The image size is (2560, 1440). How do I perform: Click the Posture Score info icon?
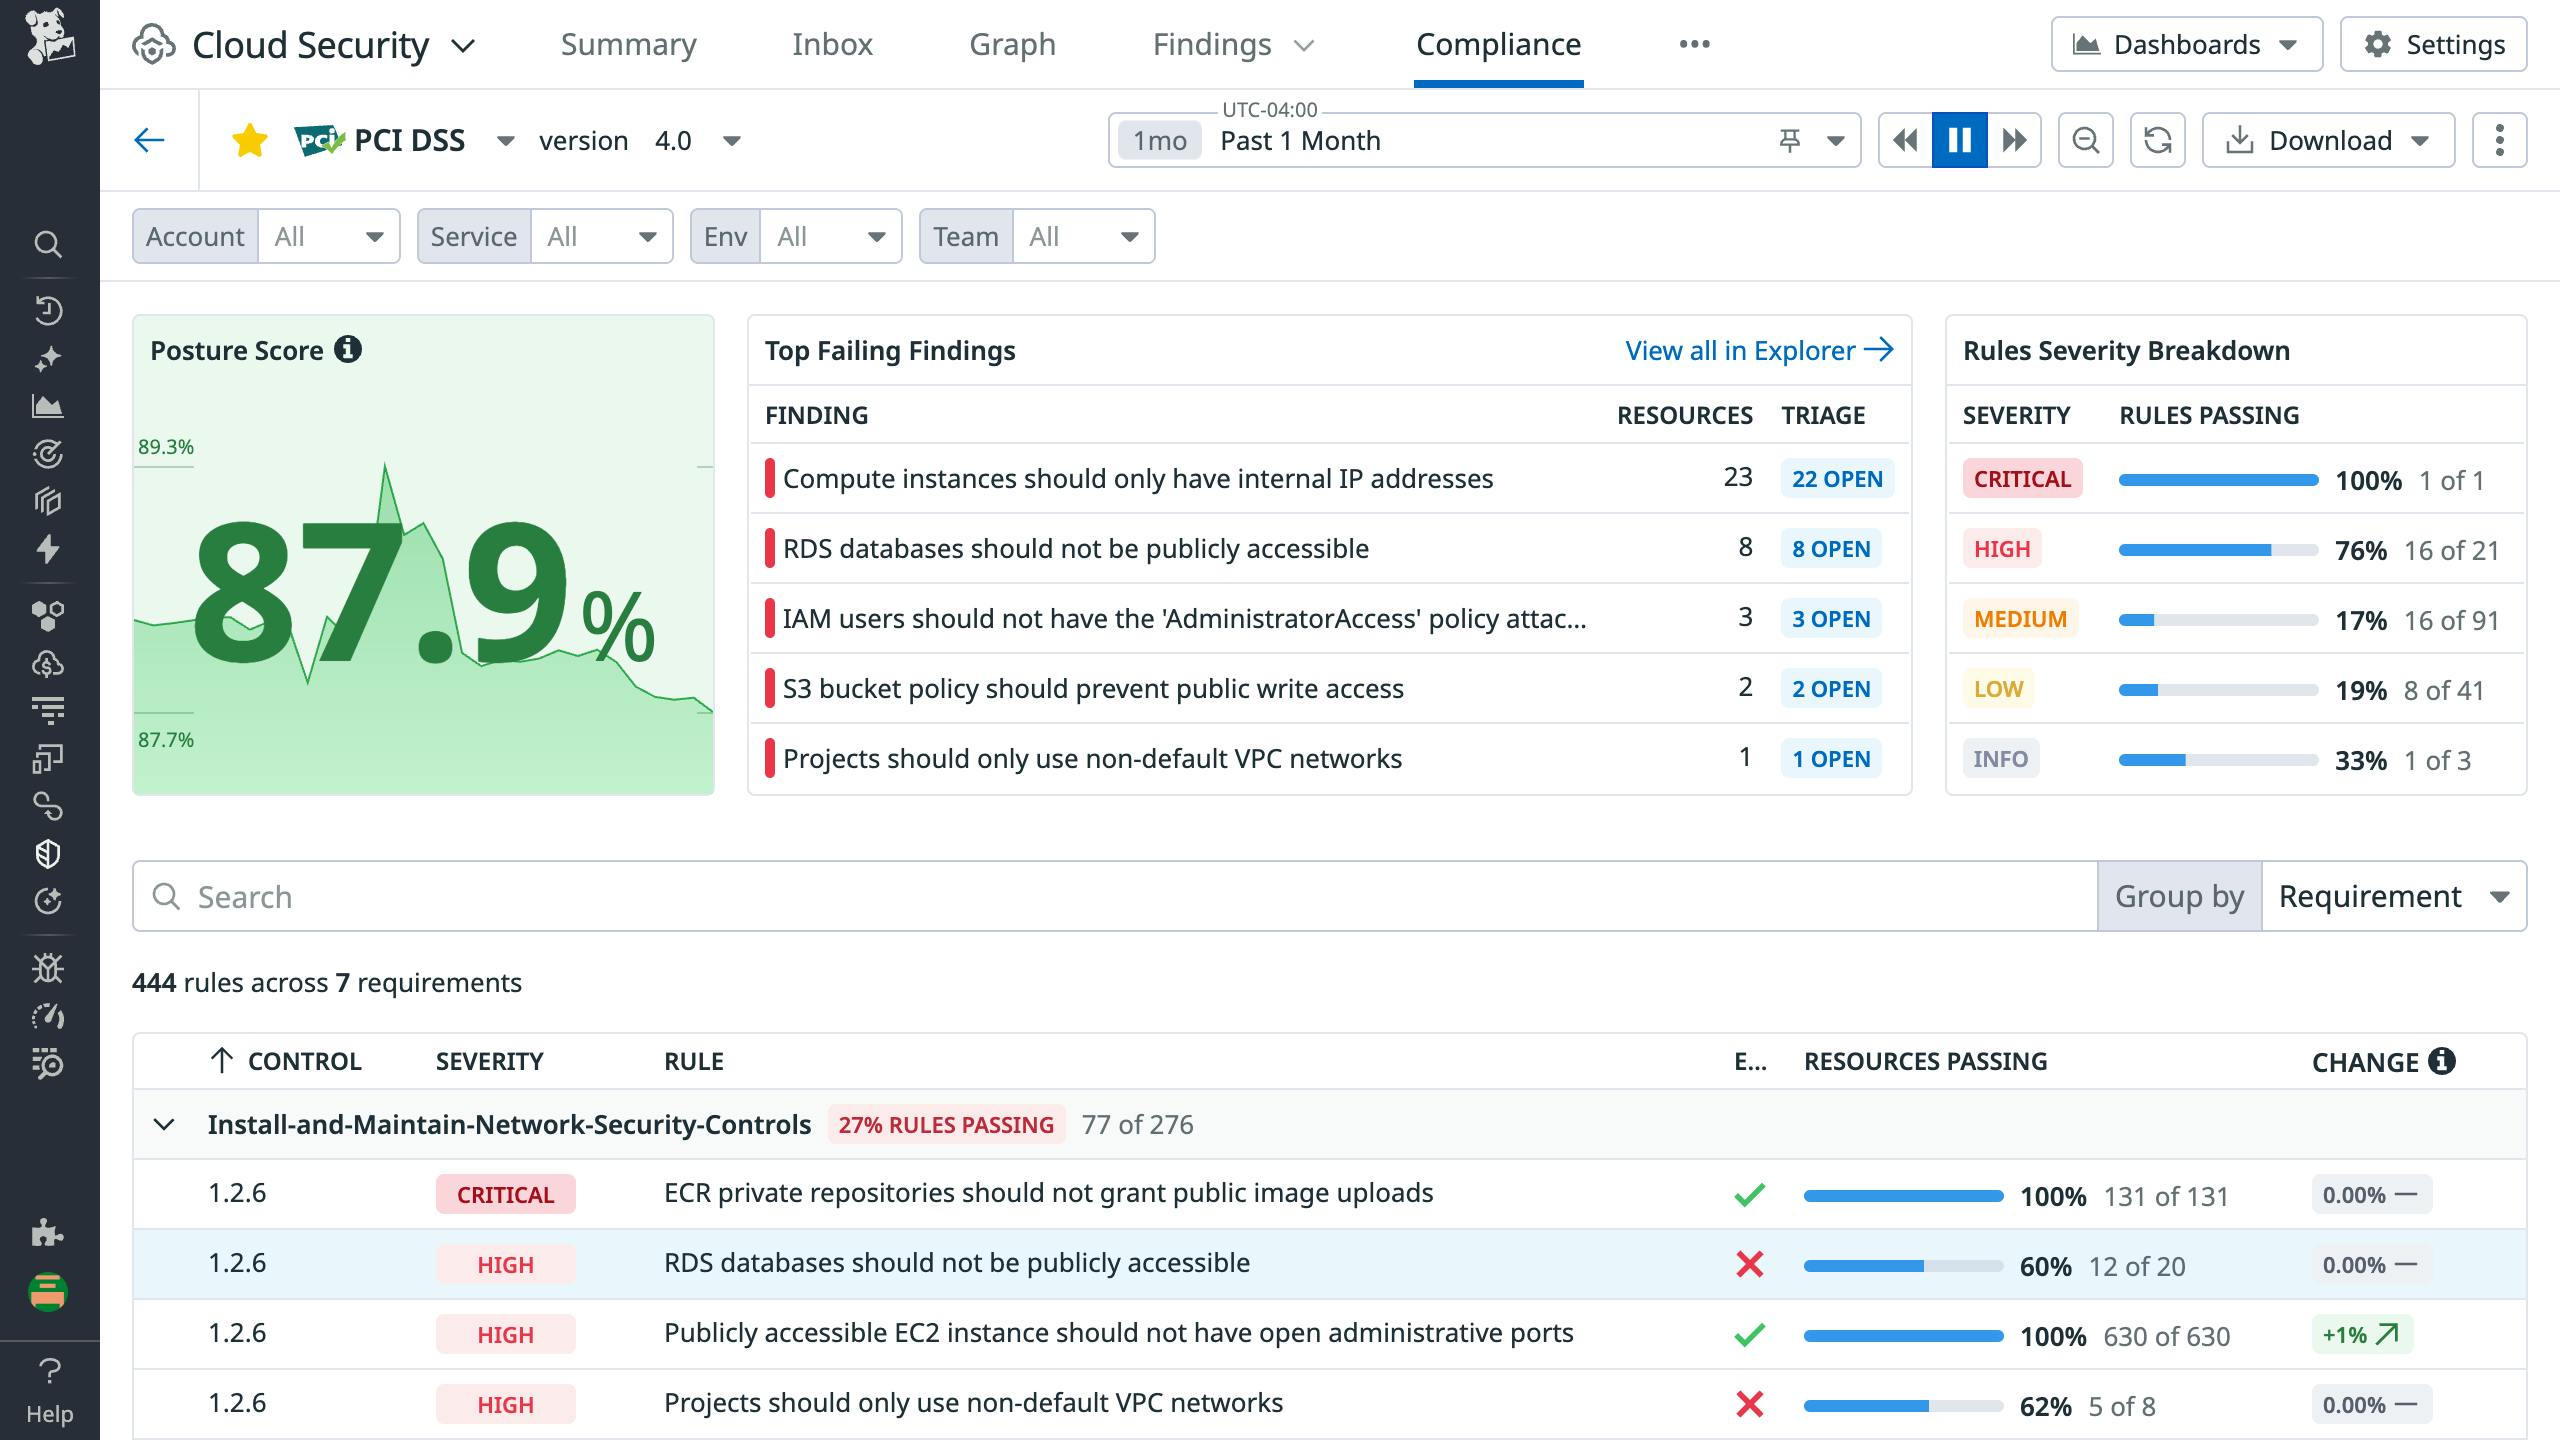[348, 350]
